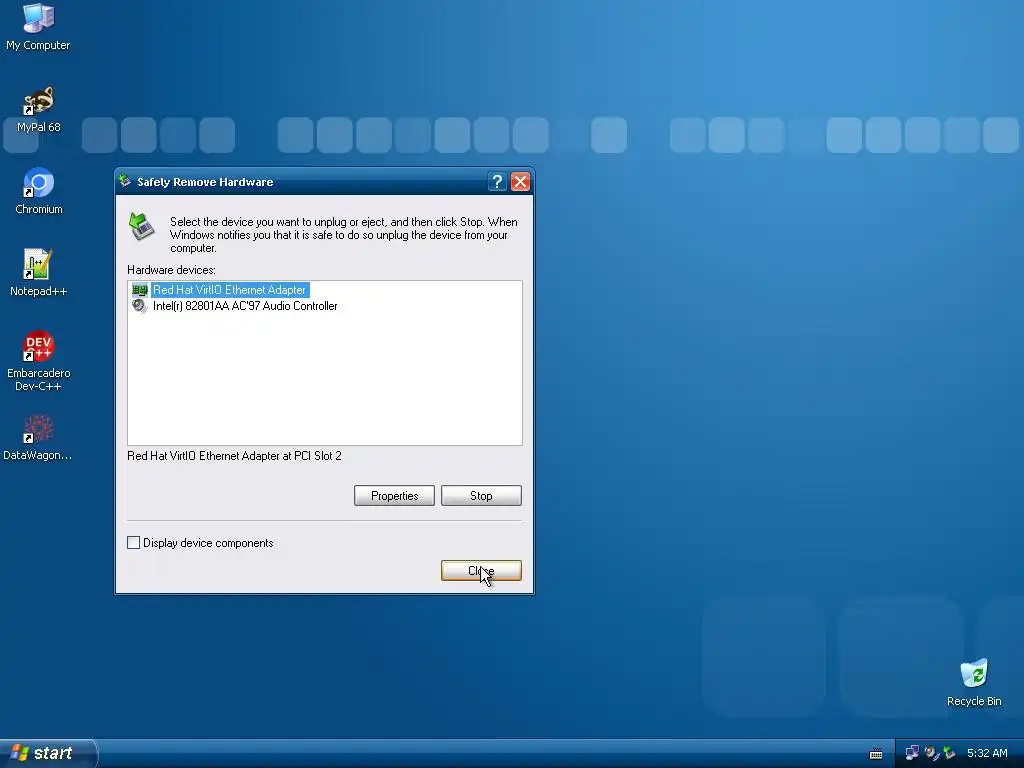
Task: Open the Start menu
Action: point(48,753)
